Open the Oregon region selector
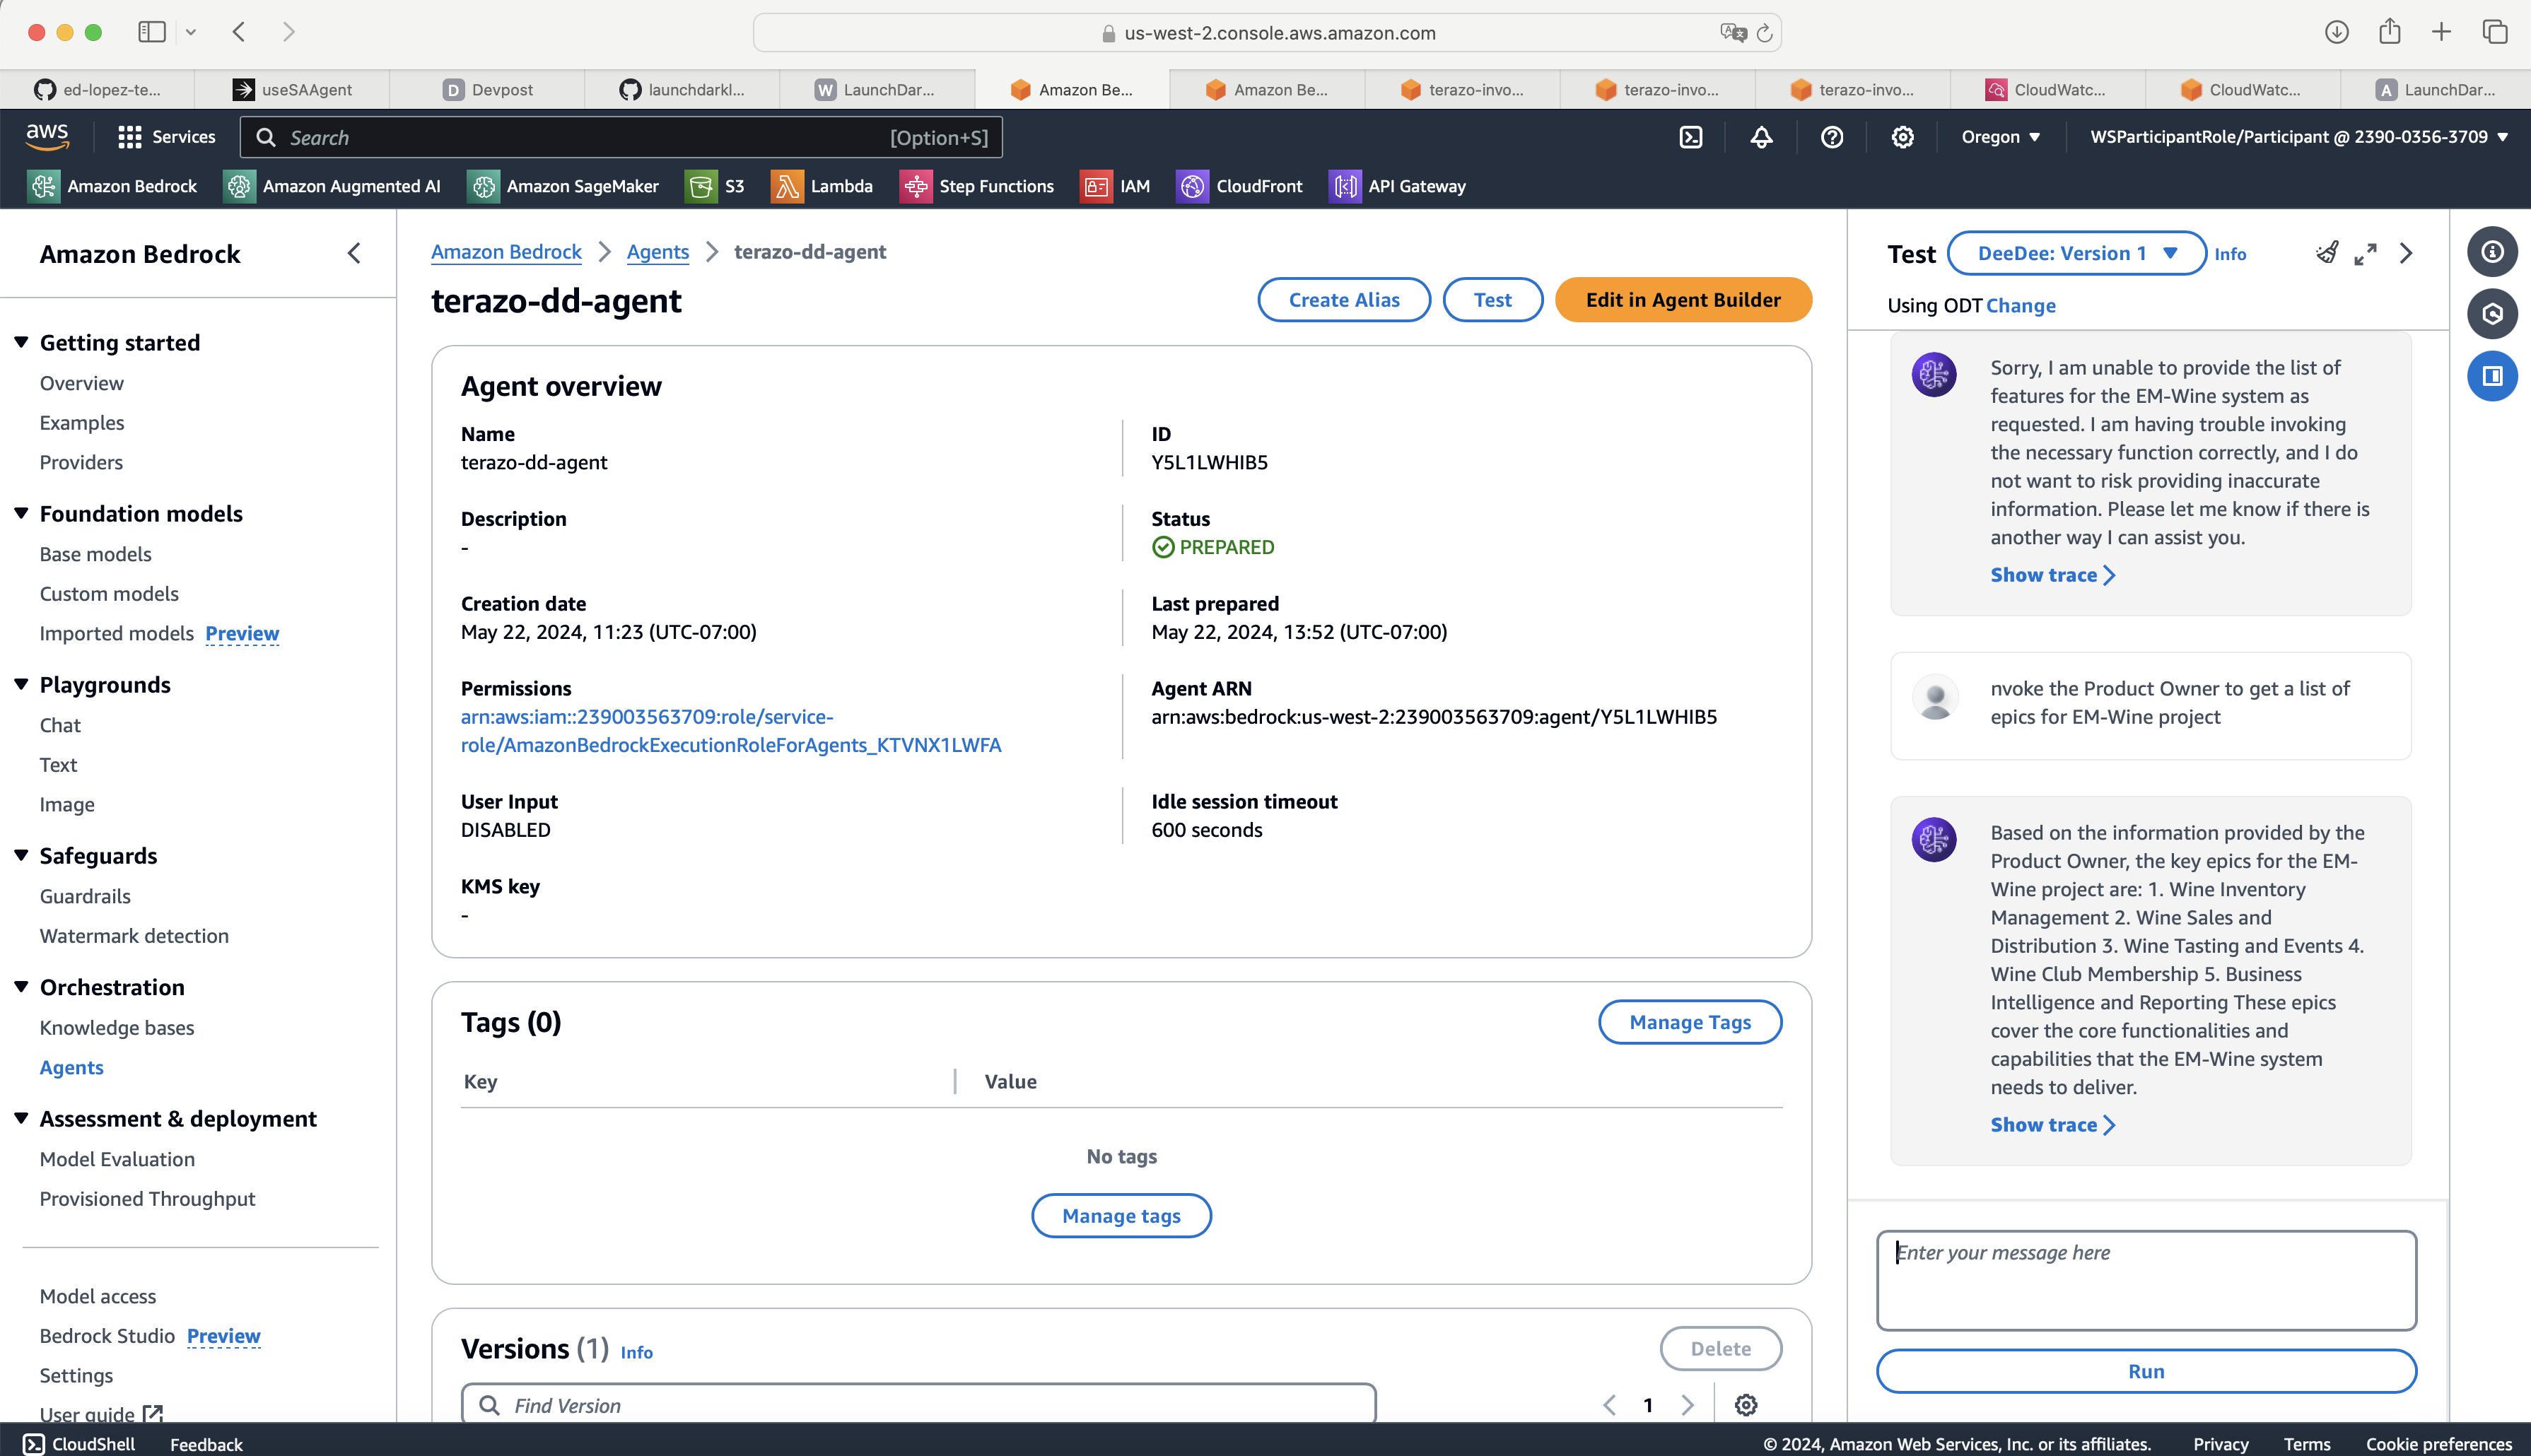This screenshot has width=2531, height=1456. pyautogui.click(x=2000, y=137)
